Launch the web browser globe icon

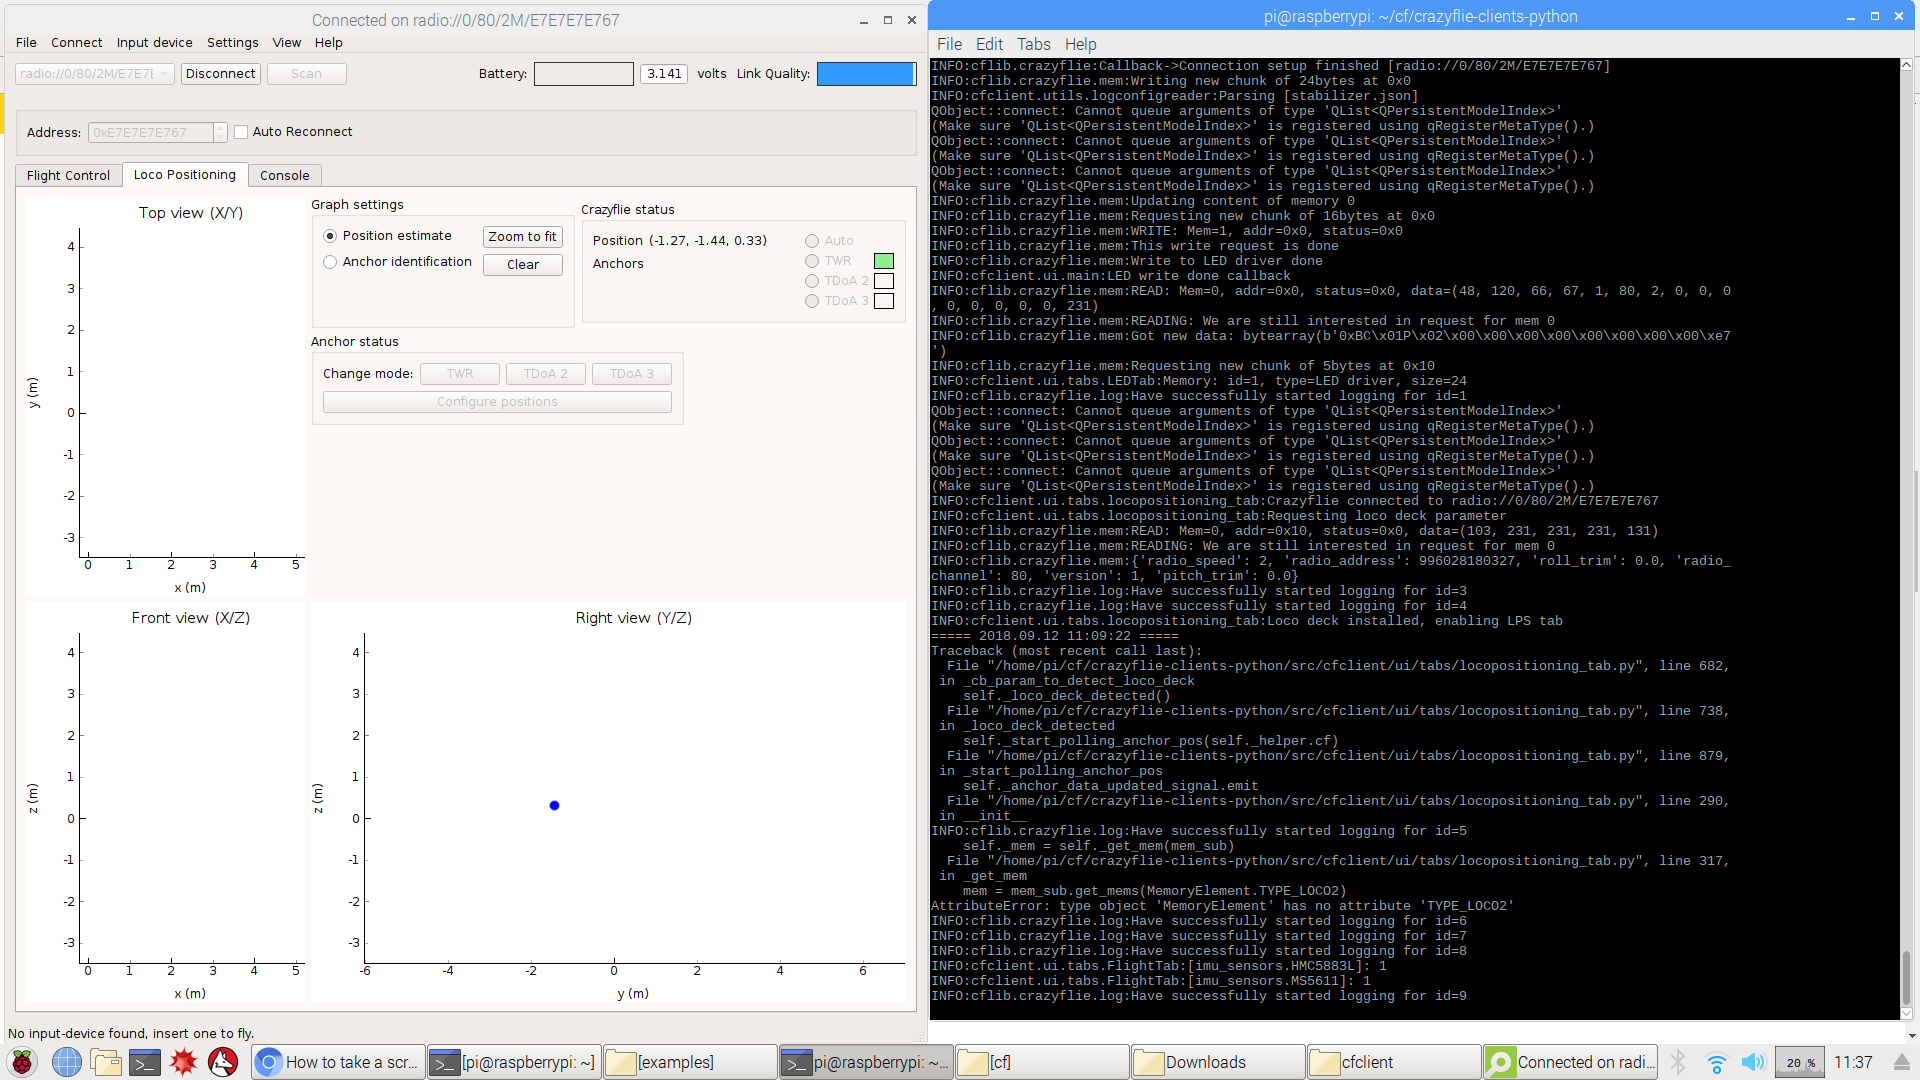coord(66,1062)
